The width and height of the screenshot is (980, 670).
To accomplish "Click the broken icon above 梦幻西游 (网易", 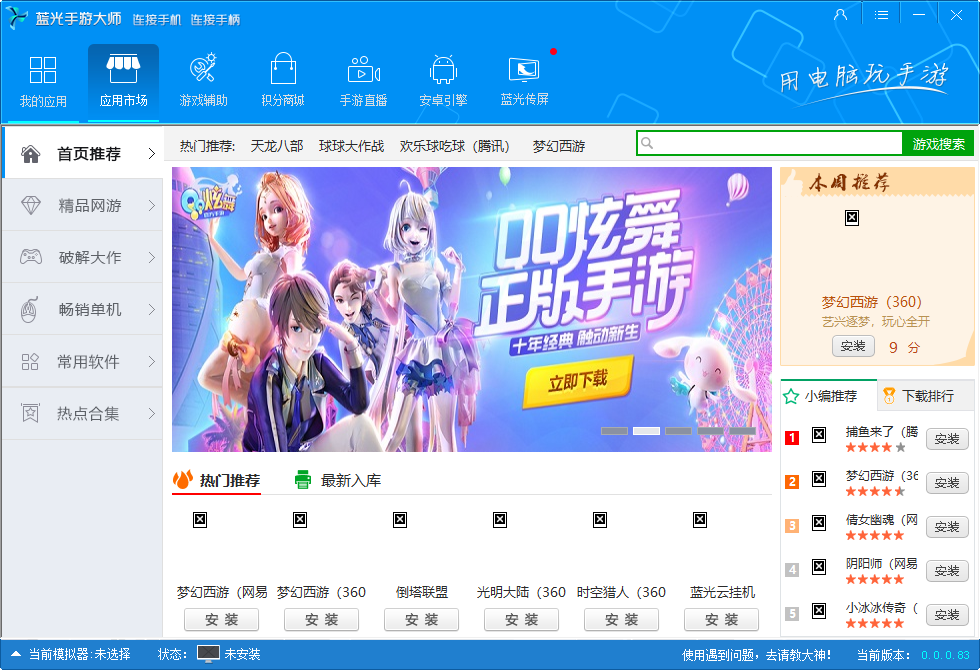I will pos(200,519).
